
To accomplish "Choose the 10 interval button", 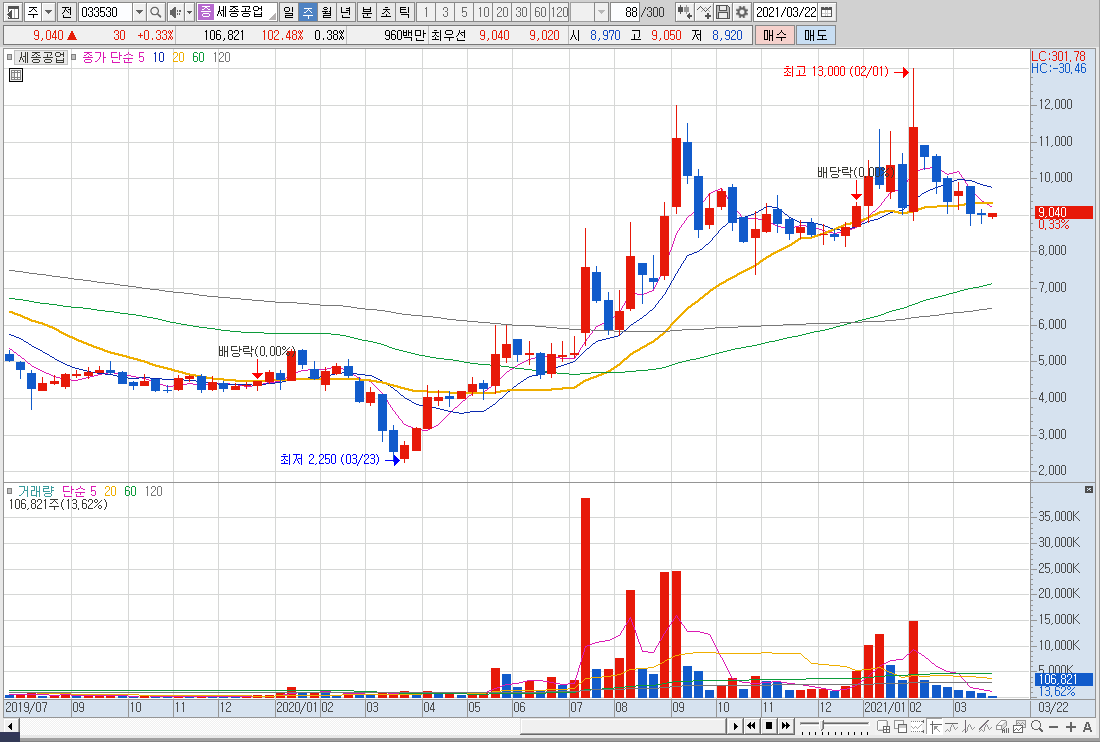I will 483,12.
